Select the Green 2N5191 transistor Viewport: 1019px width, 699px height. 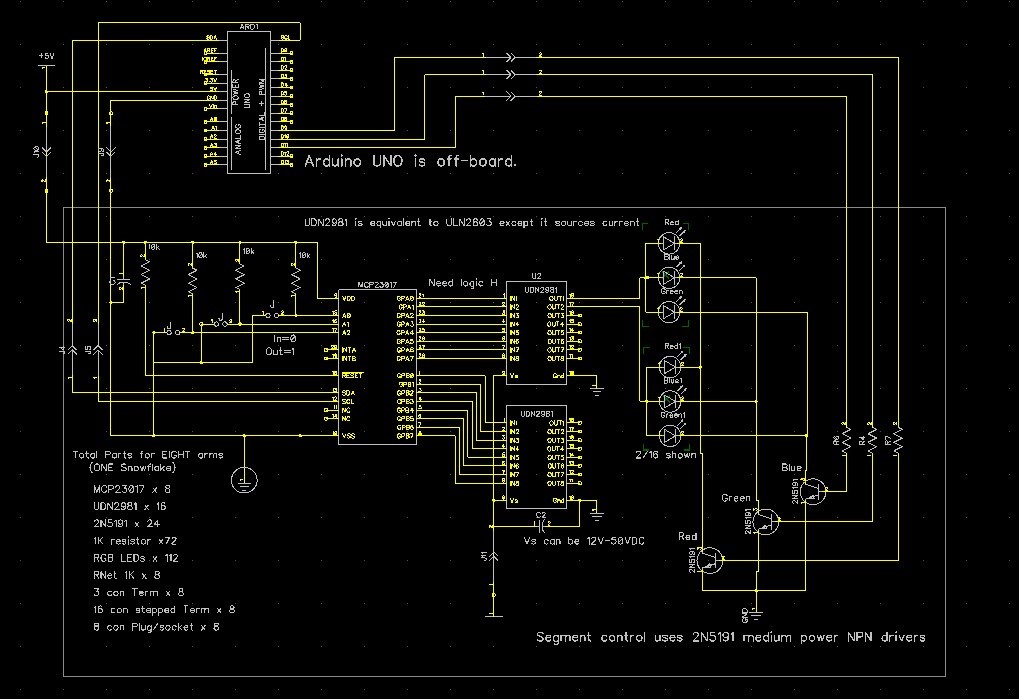point(765,520)
